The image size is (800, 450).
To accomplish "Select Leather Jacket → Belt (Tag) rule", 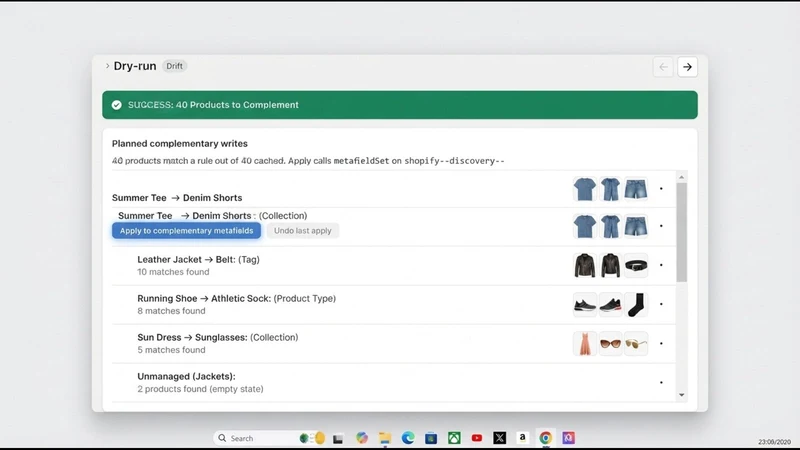I will click(394, 266).
